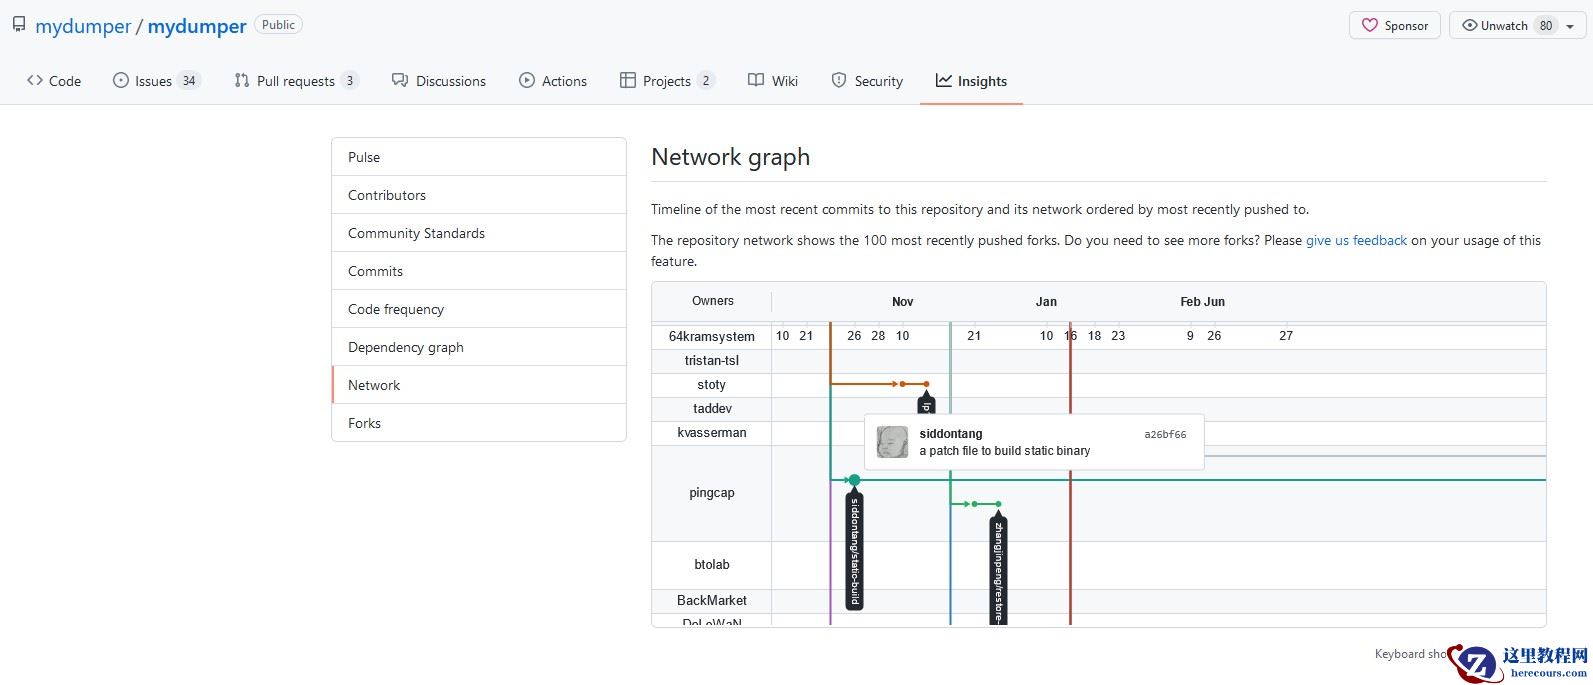Select Pulse in the Insights sidebar
This screenshot has height=685, width=1593.
(x=479, y=157)
